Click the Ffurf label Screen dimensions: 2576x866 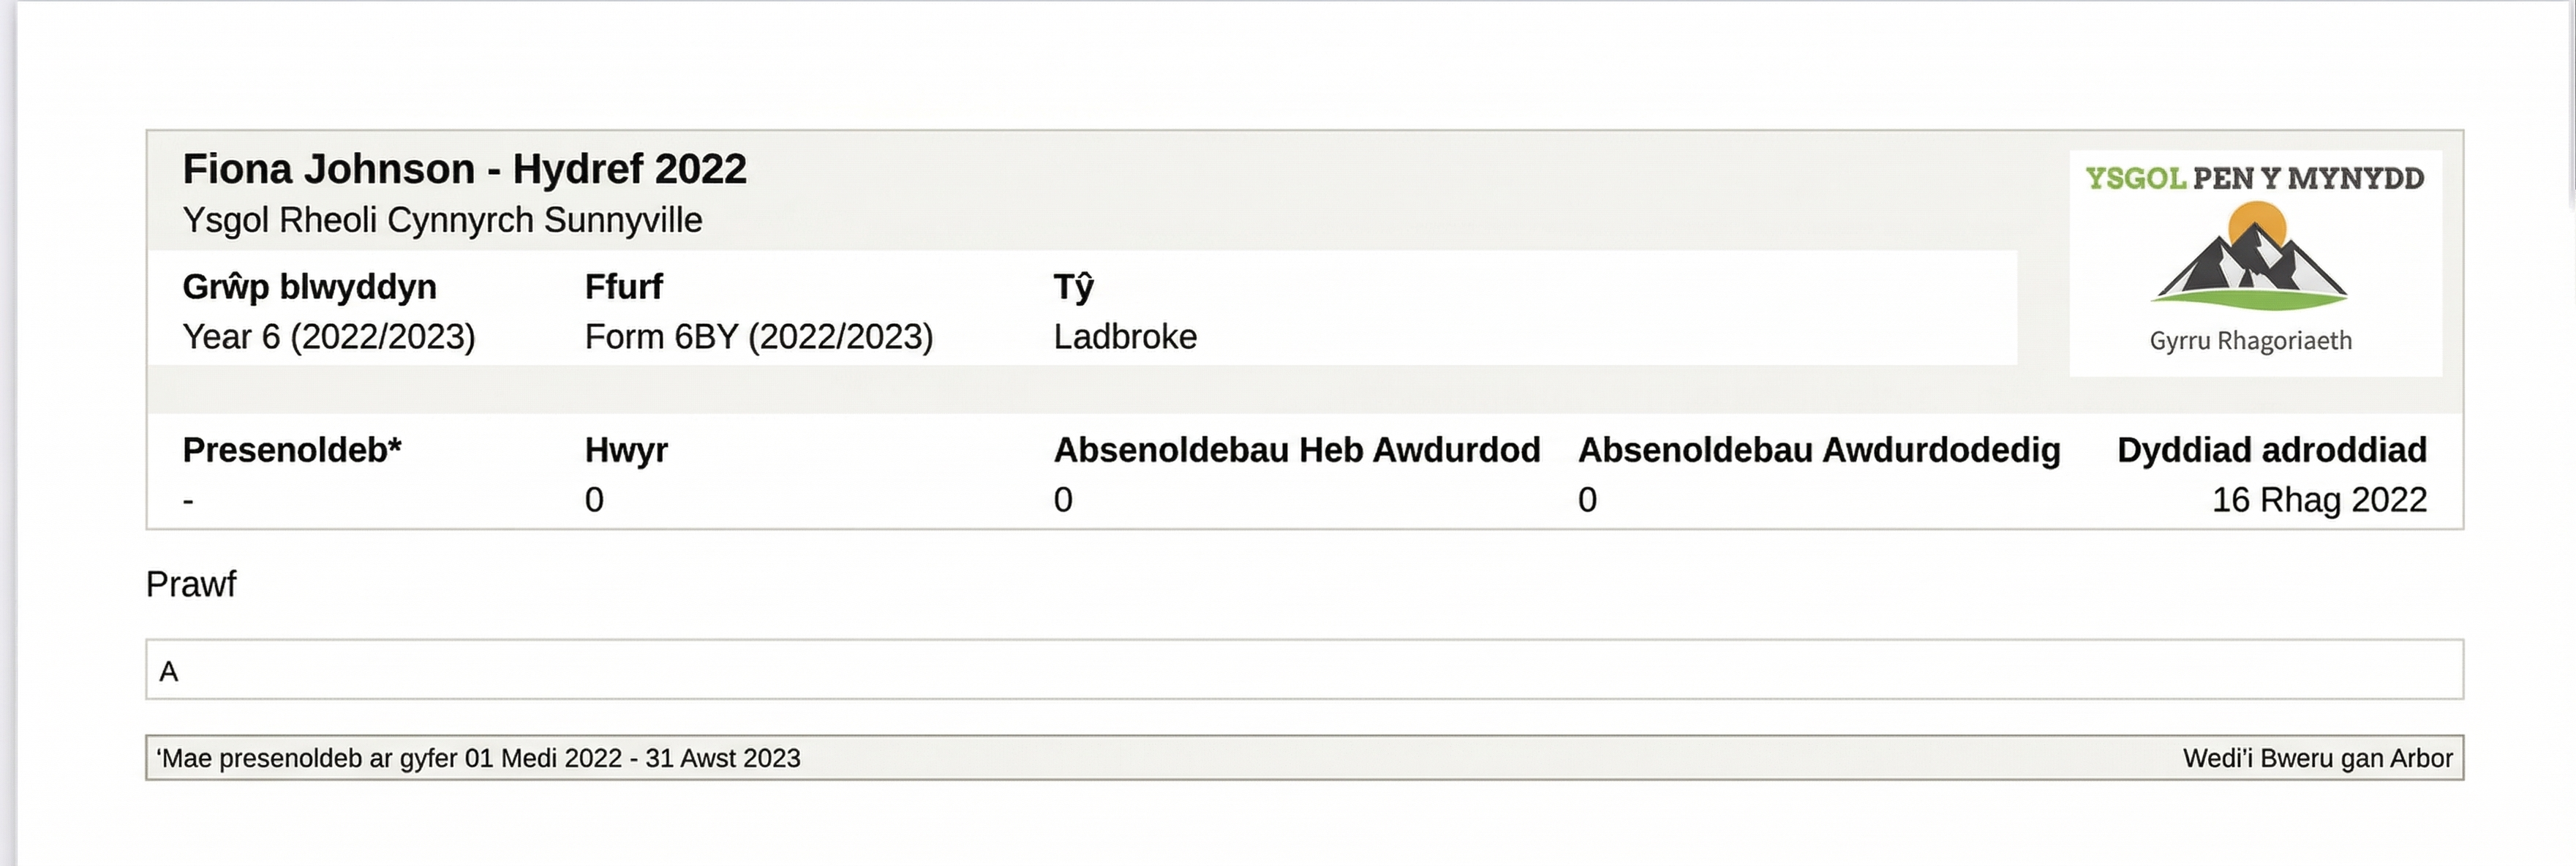623,287
